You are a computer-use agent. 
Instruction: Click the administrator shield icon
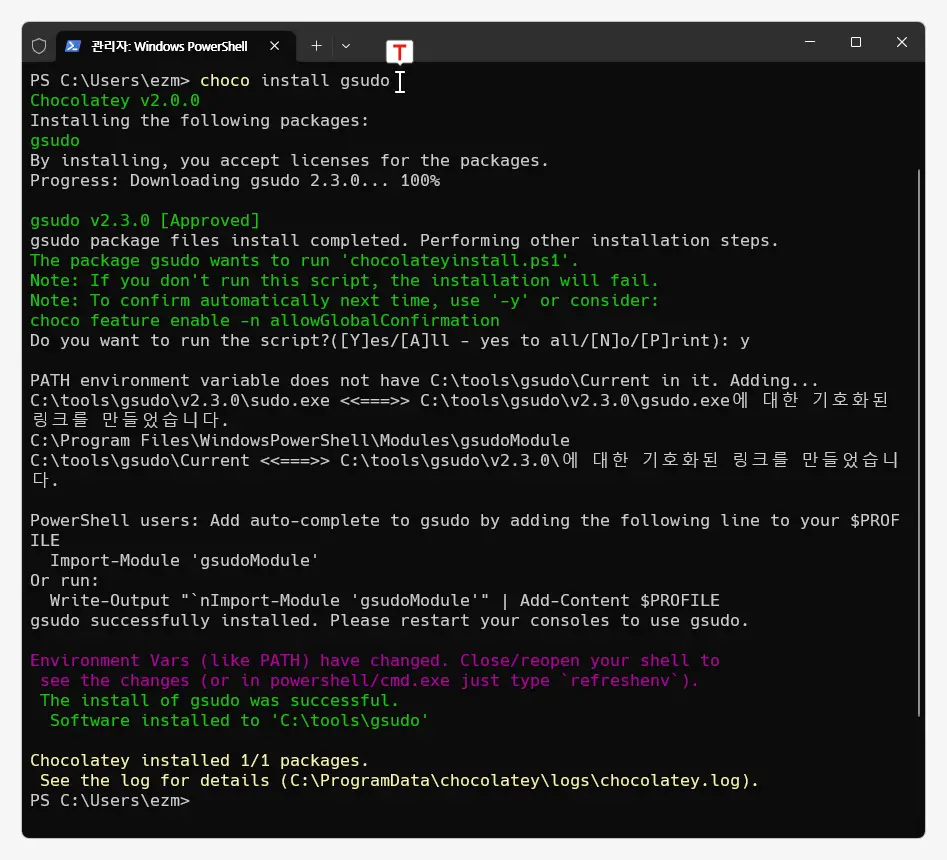(40, 46)
